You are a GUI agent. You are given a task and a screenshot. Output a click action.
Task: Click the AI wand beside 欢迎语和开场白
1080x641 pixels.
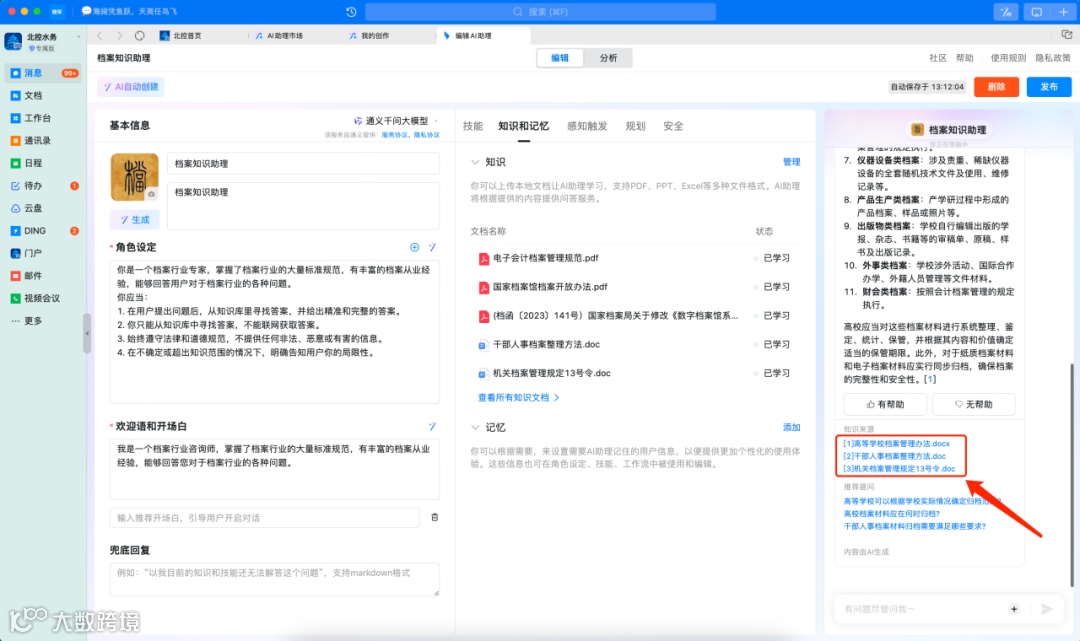(x=432, y=426)
